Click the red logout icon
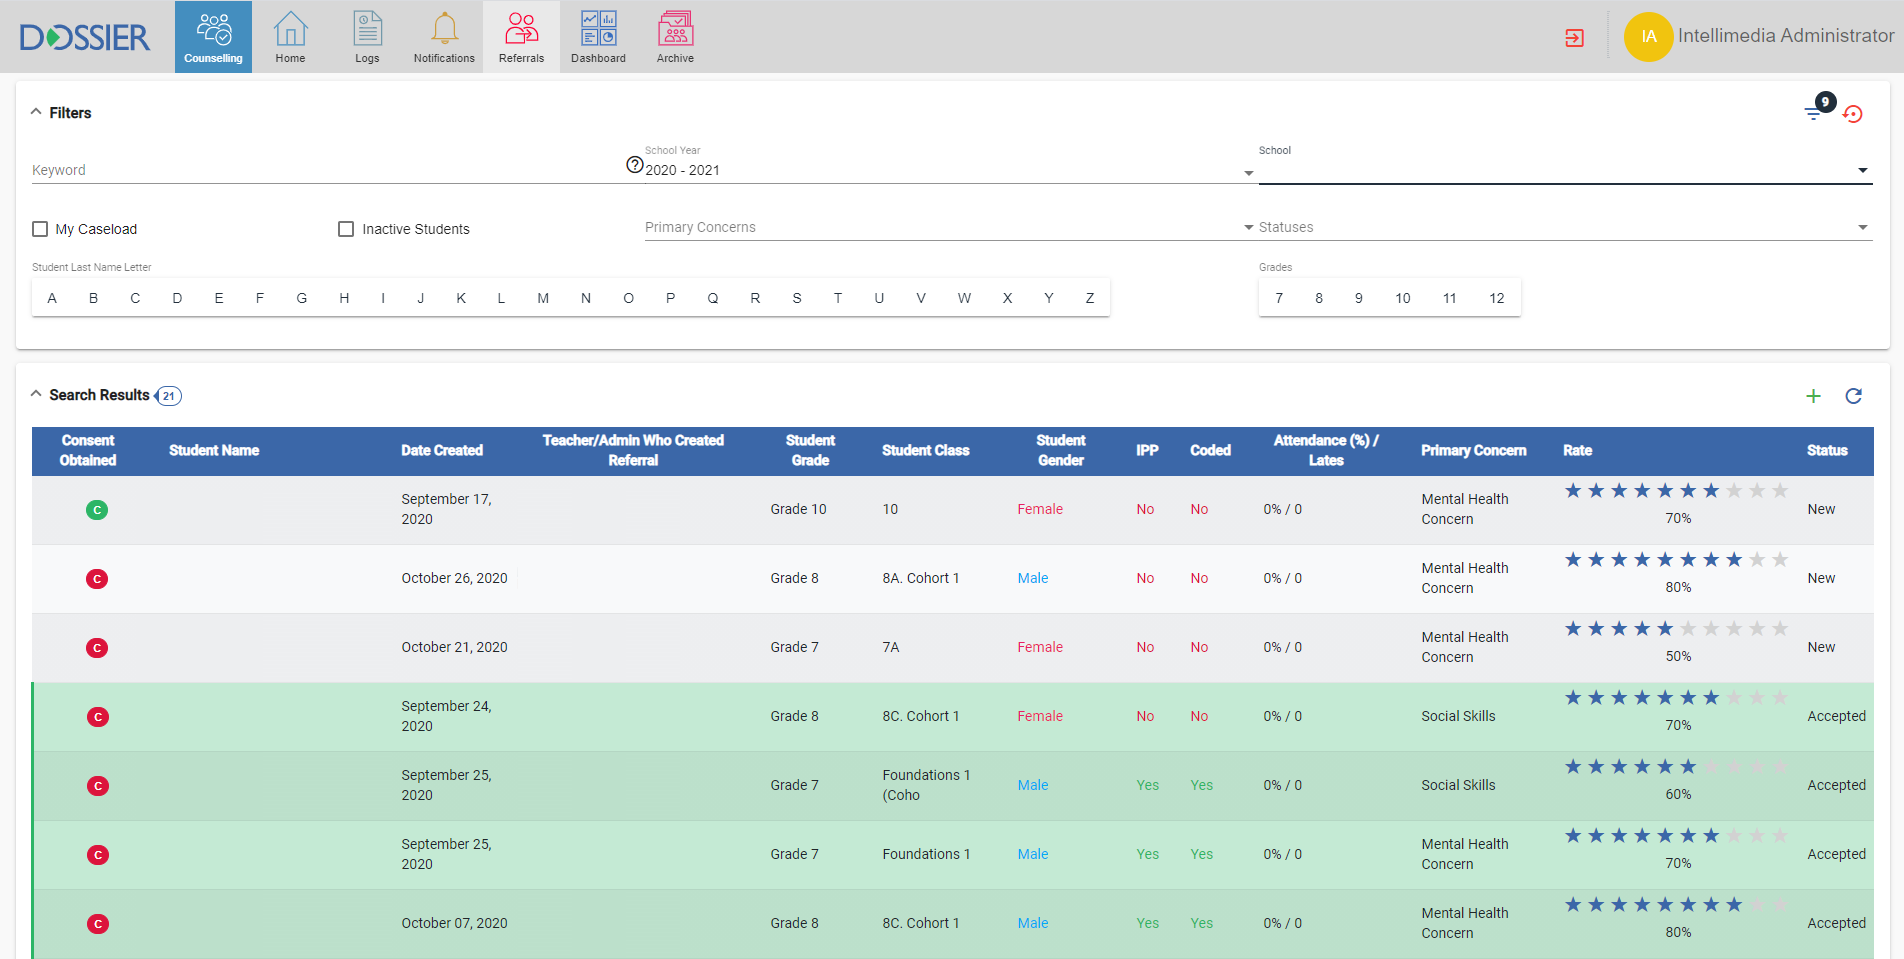 pyautogui.click(x=1574, y=38)
